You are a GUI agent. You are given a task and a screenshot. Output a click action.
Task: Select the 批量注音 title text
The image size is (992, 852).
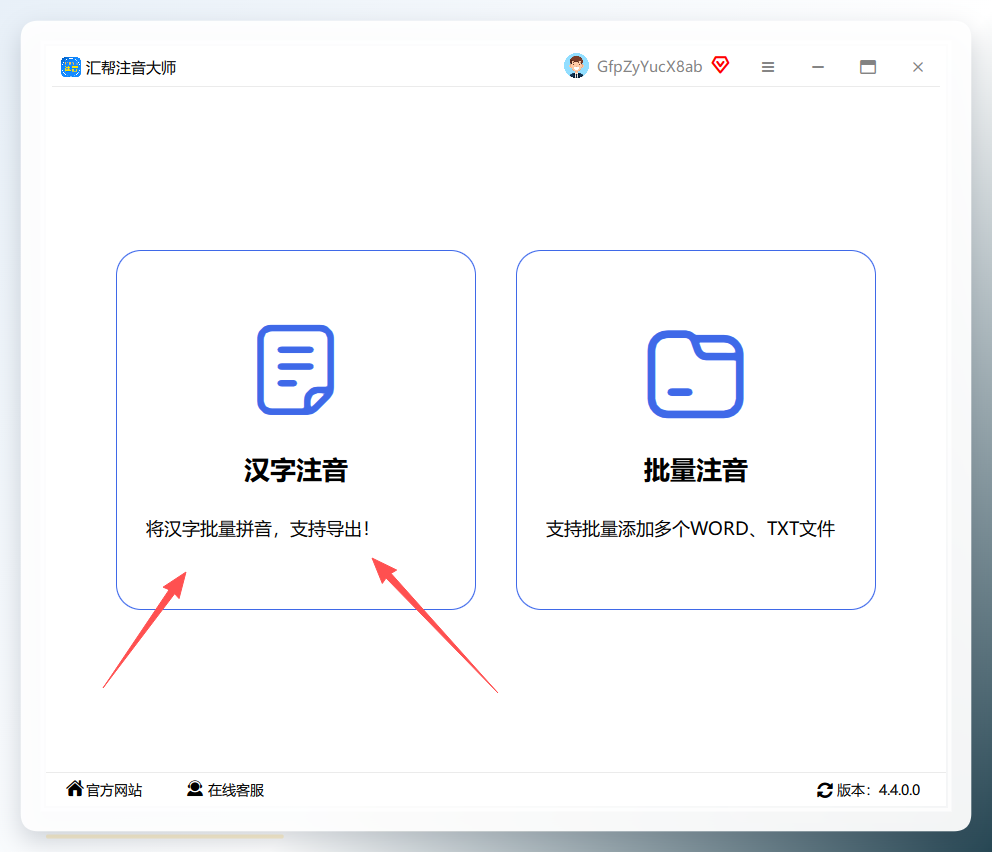[x=695, y=471]
